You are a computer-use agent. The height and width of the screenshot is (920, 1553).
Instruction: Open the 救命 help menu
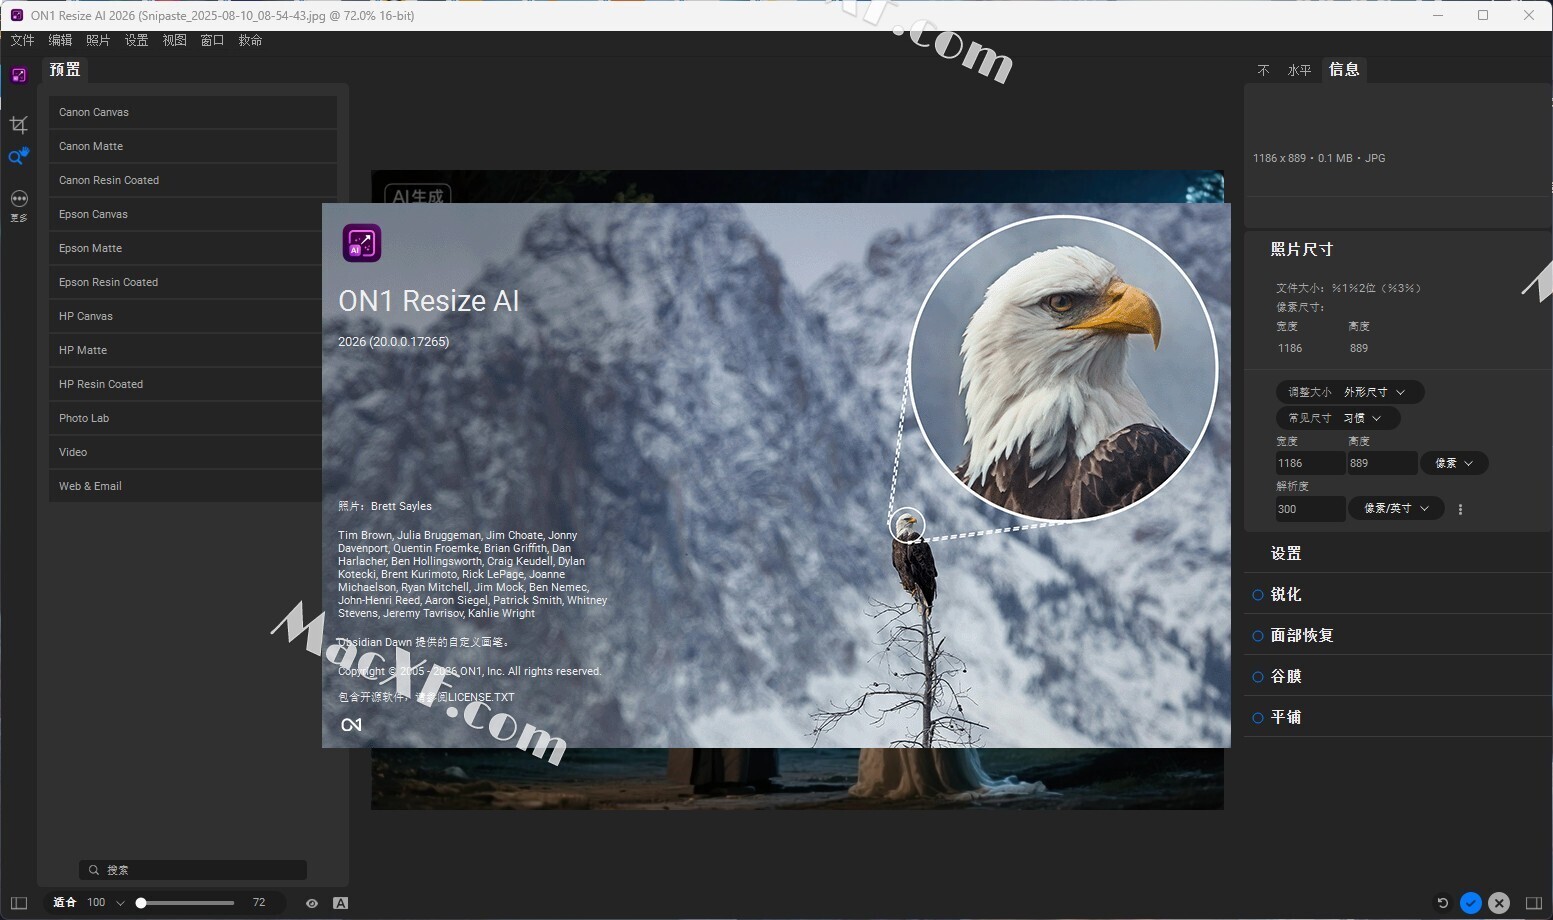250,40
